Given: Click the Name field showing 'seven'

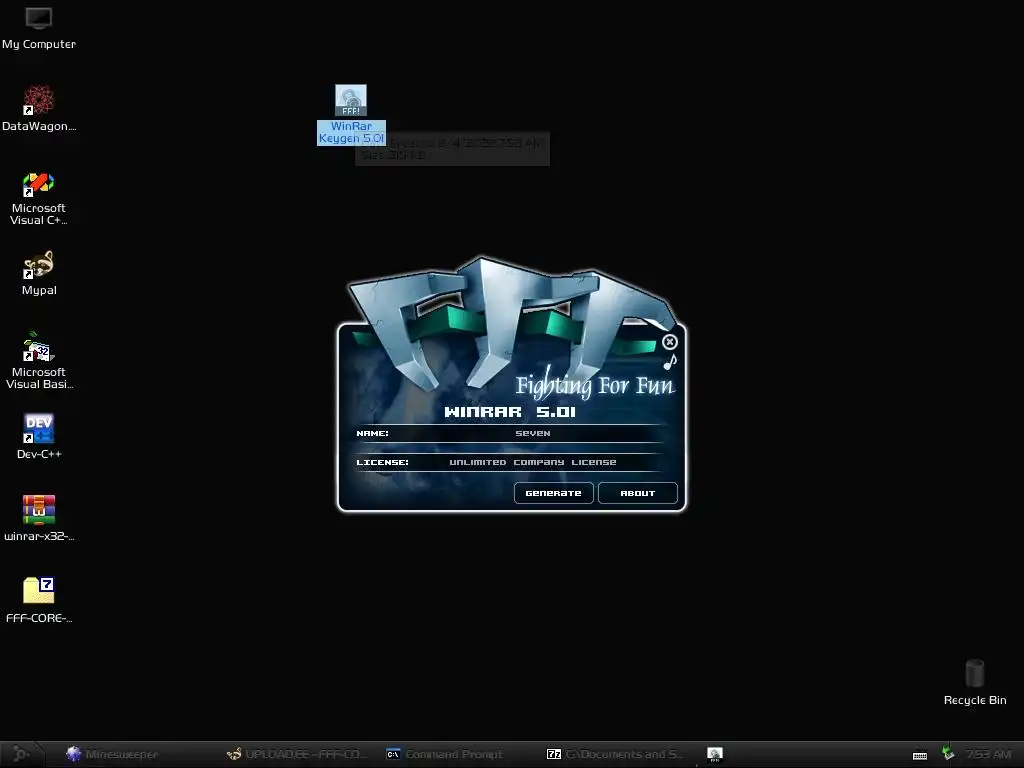Looking at the screenshot, I should point(532,433).
